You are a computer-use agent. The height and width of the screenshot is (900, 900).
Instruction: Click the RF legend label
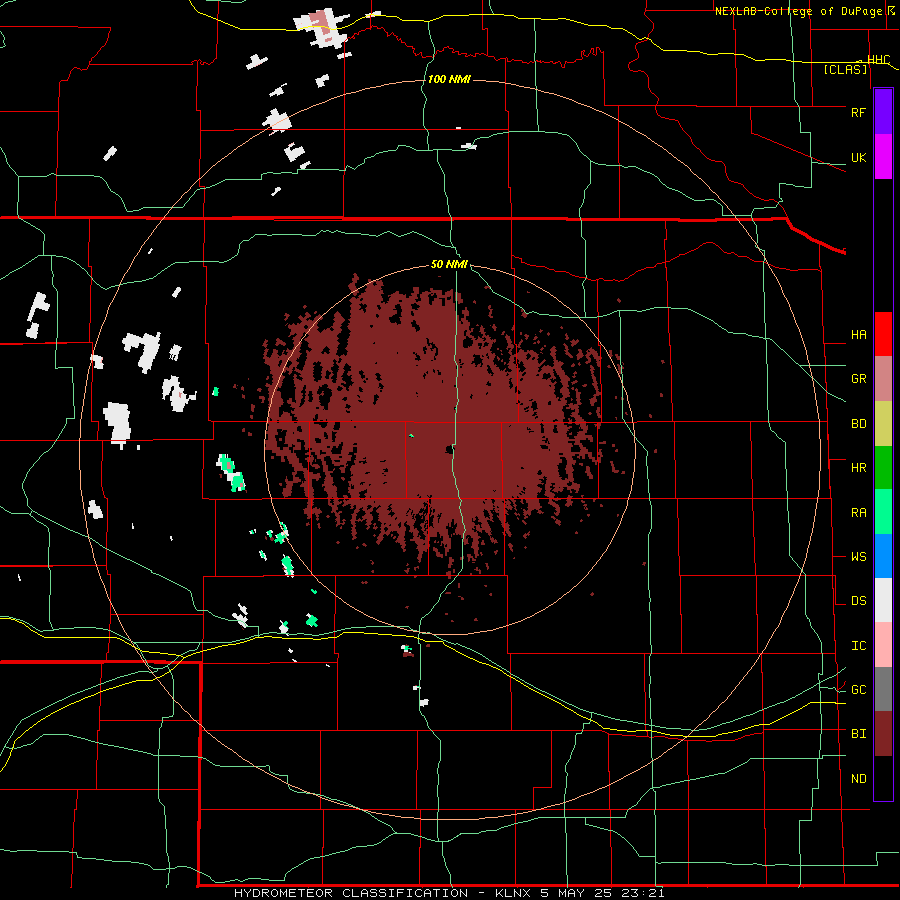click(x=858, y=113)
